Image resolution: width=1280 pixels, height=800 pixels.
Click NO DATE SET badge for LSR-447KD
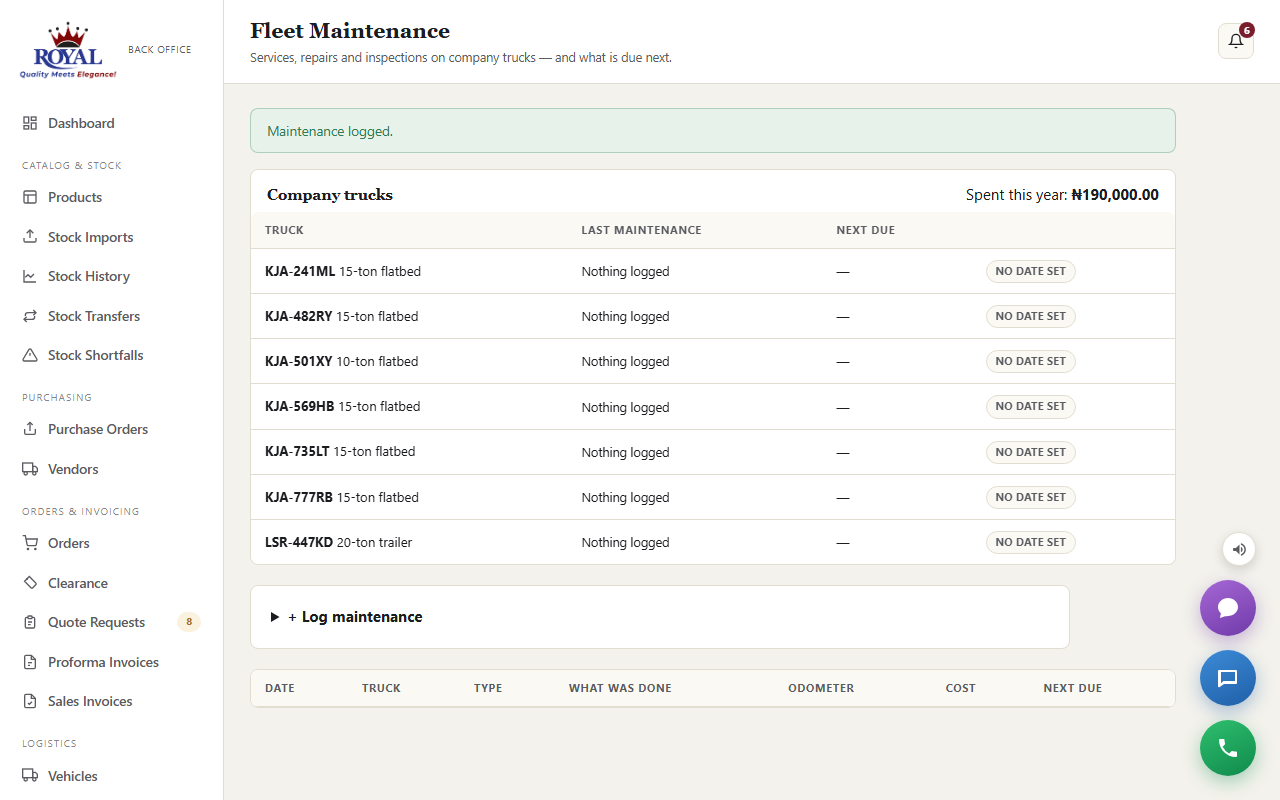(1031, 542)
